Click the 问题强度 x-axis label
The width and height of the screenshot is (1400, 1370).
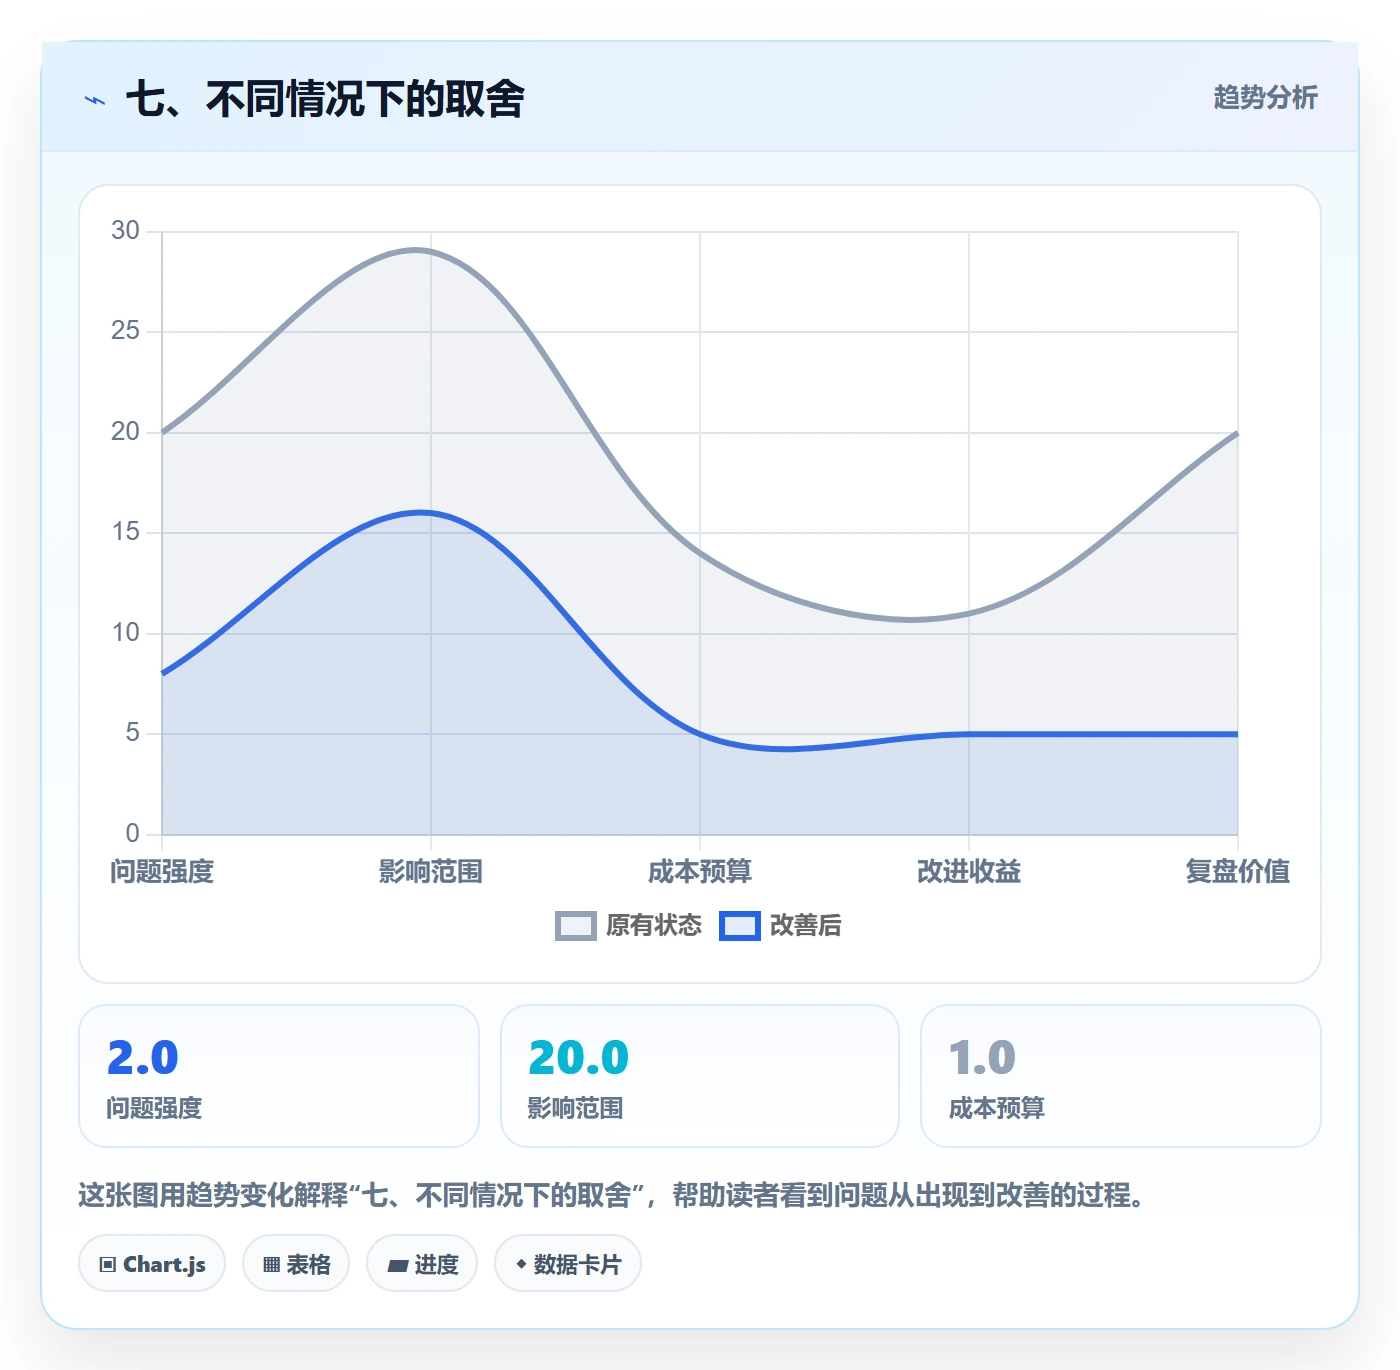pyautogui.click(x=162, y=872)
